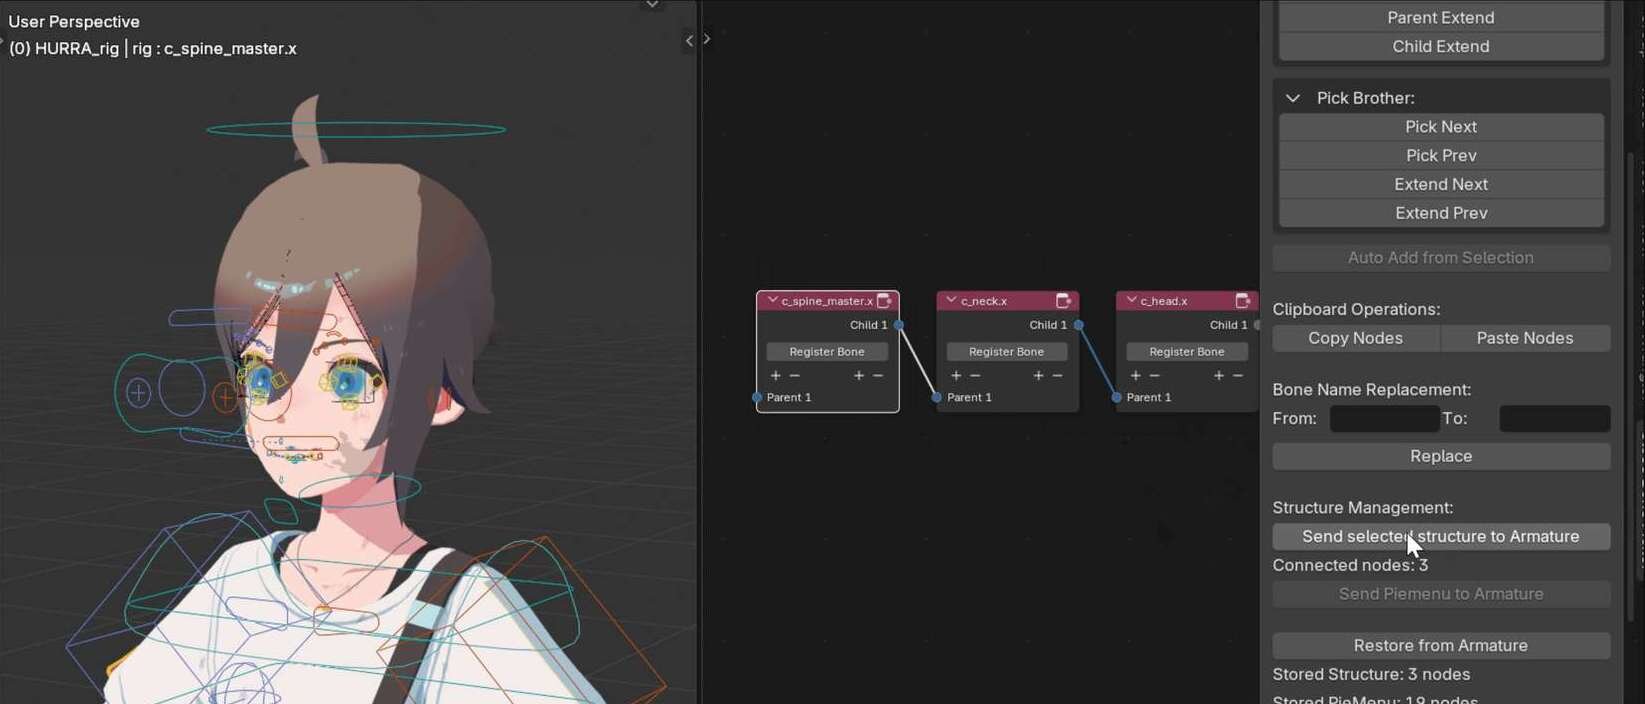Click right plus icon in c_head.x node
The height and width of the screenshot is (704, 1645).
tap(1218, 376)
